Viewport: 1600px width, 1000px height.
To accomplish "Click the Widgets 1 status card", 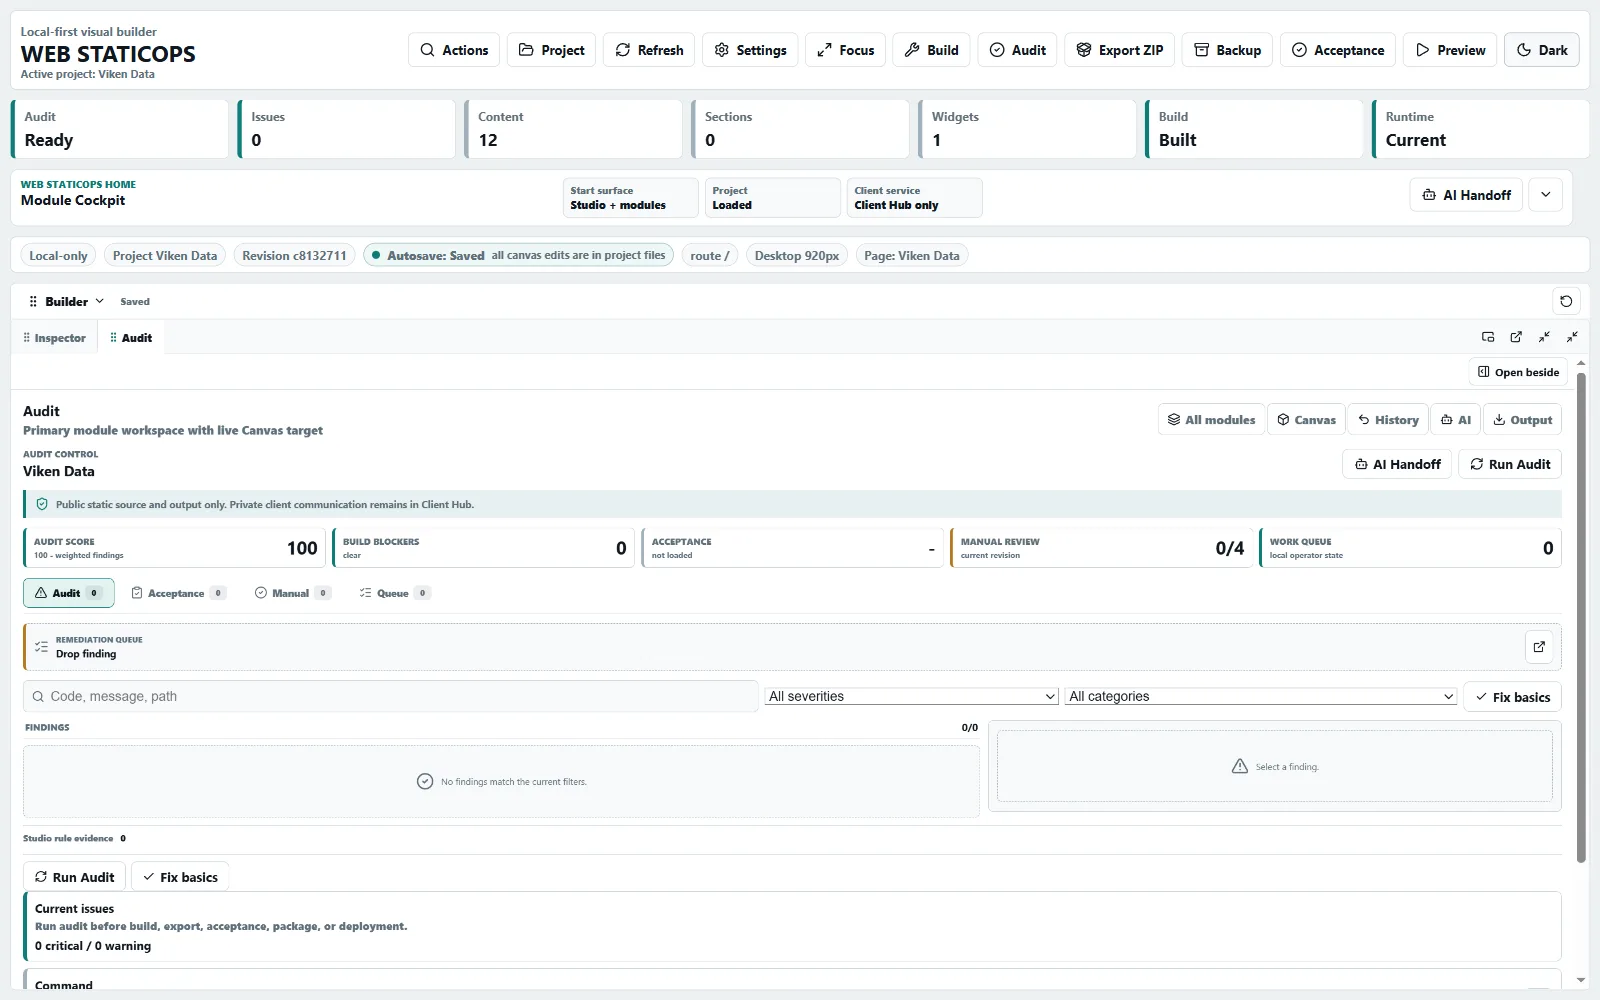I will tap(1027, 129).
